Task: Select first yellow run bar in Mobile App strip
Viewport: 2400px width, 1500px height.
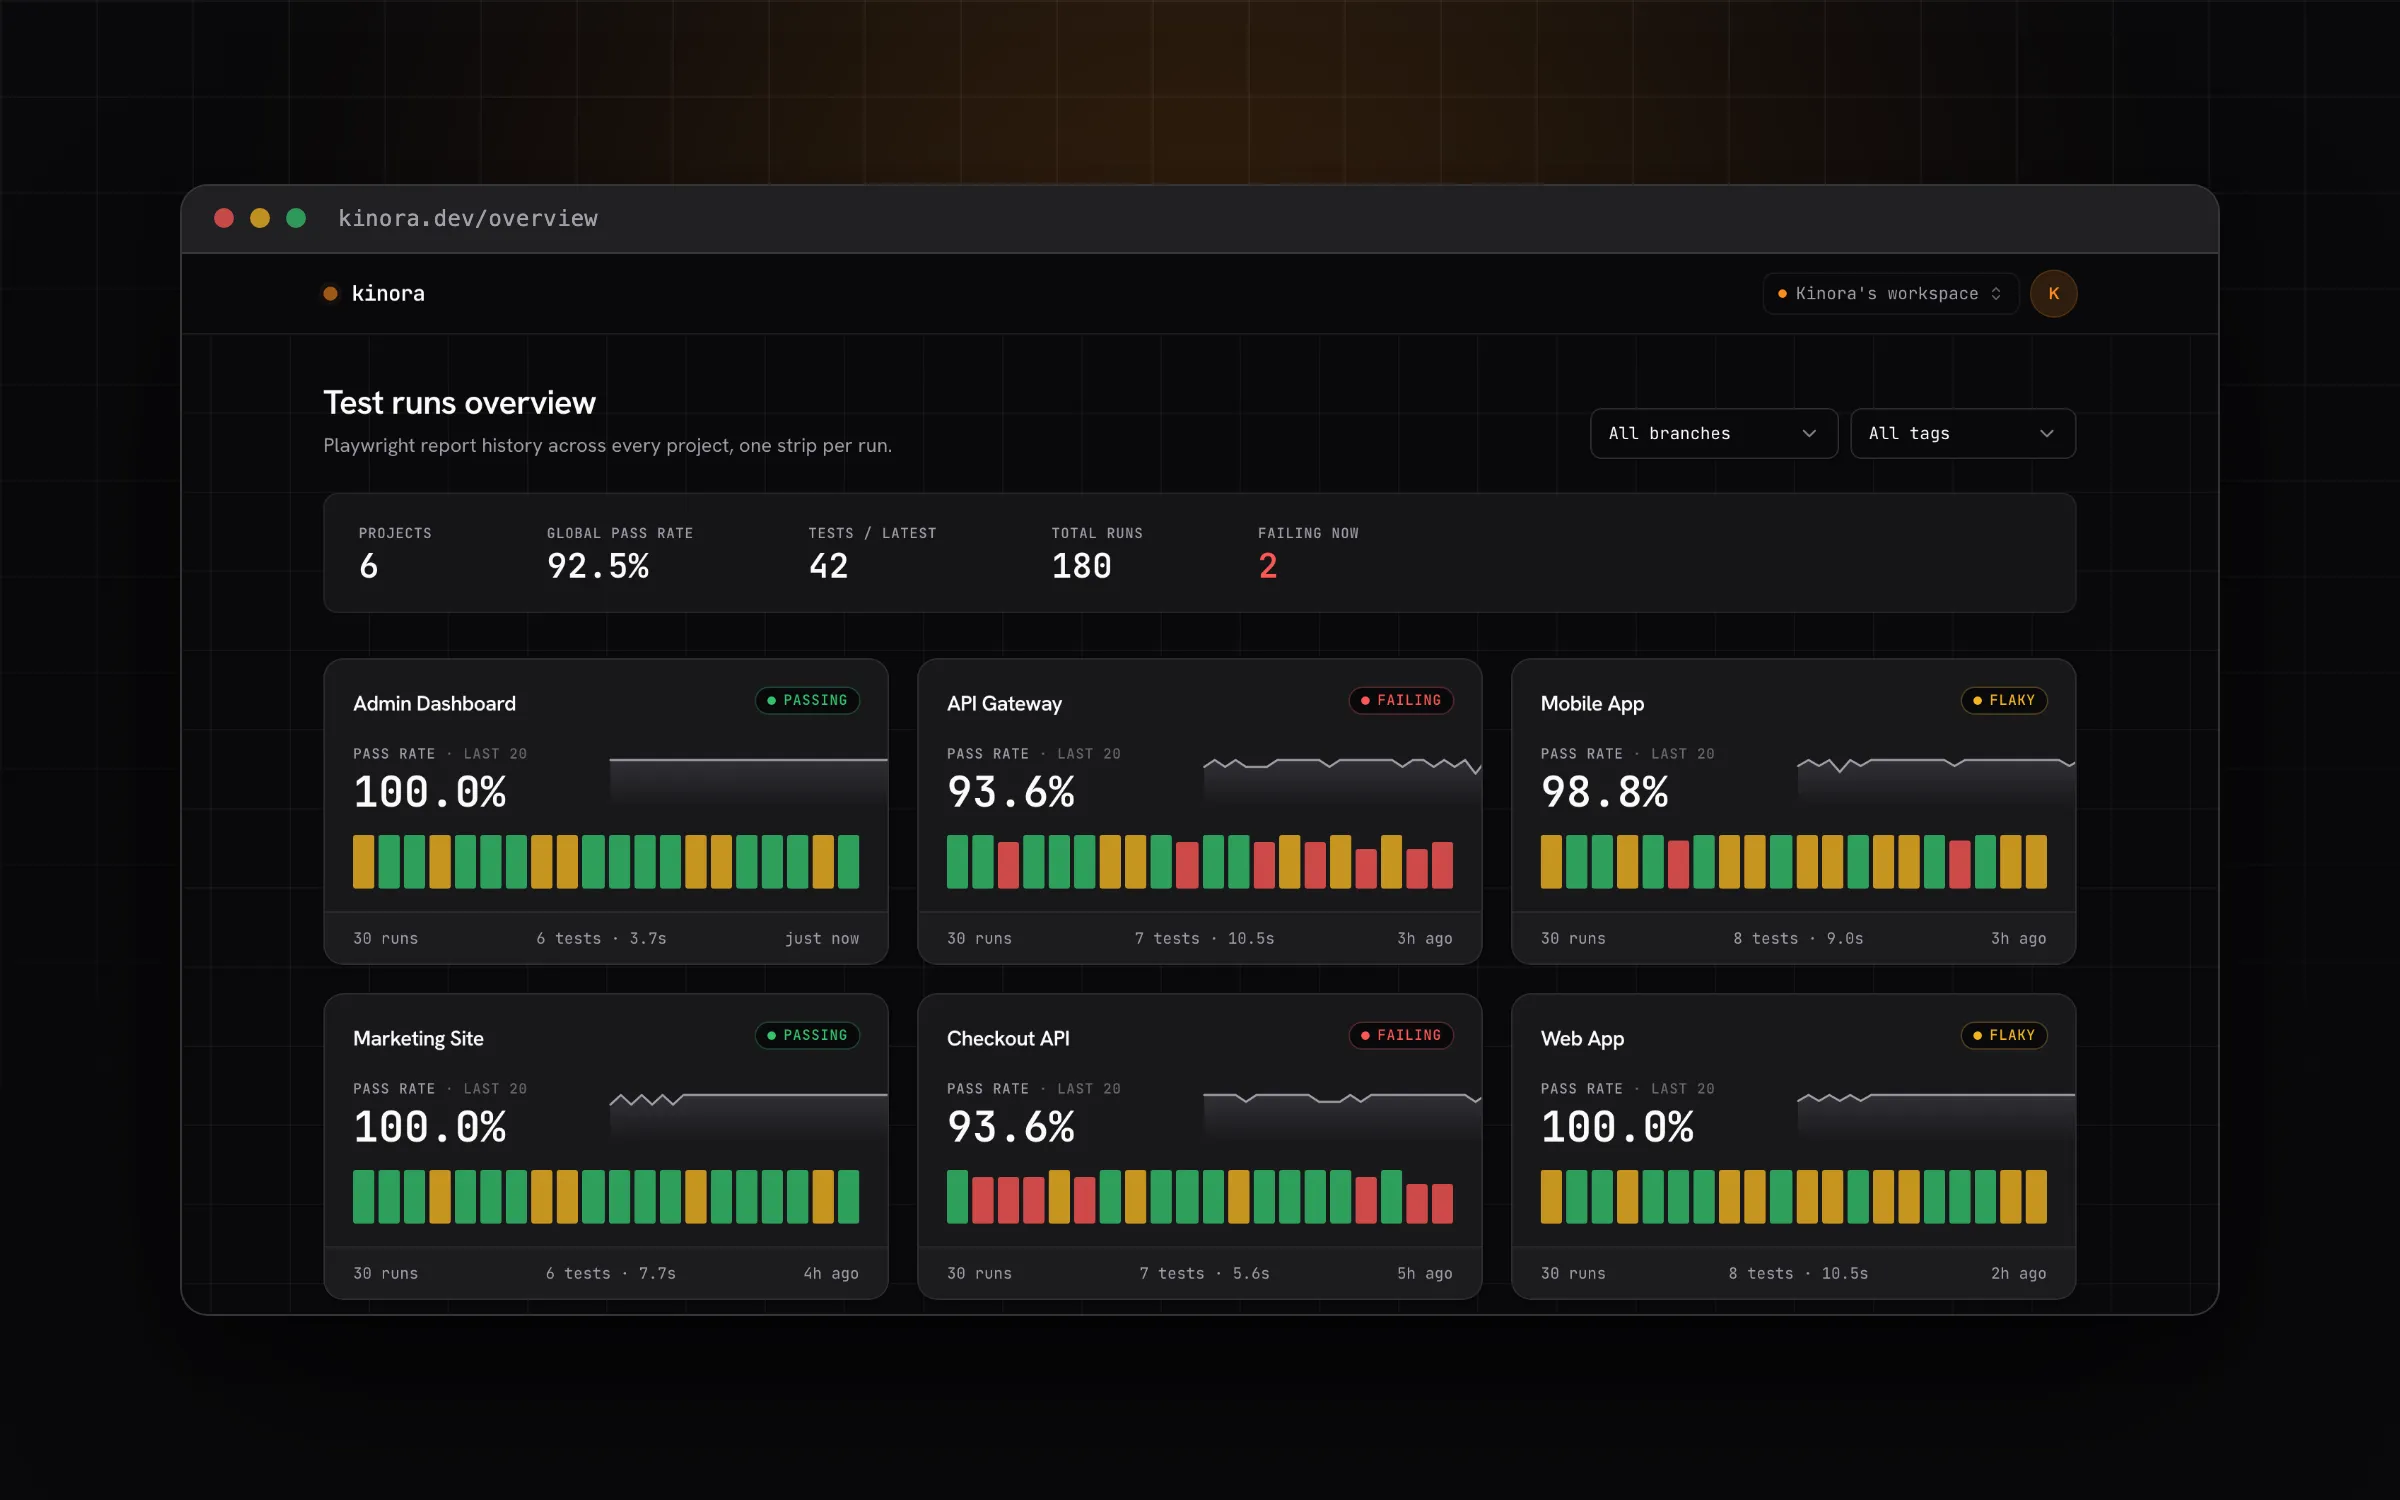Action: click(1551, 861)
